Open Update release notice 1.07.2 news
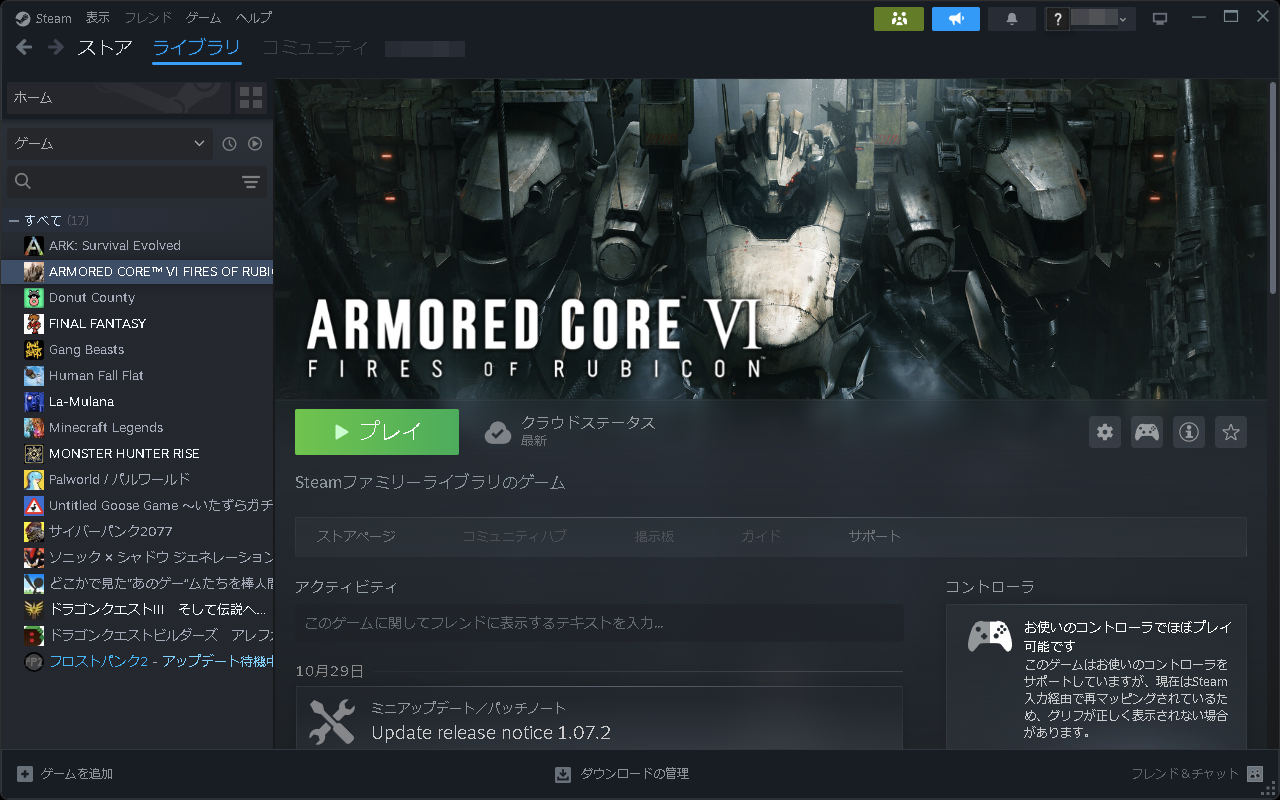Viewport: 1280px width, 800px height. [x=491, y=733]
